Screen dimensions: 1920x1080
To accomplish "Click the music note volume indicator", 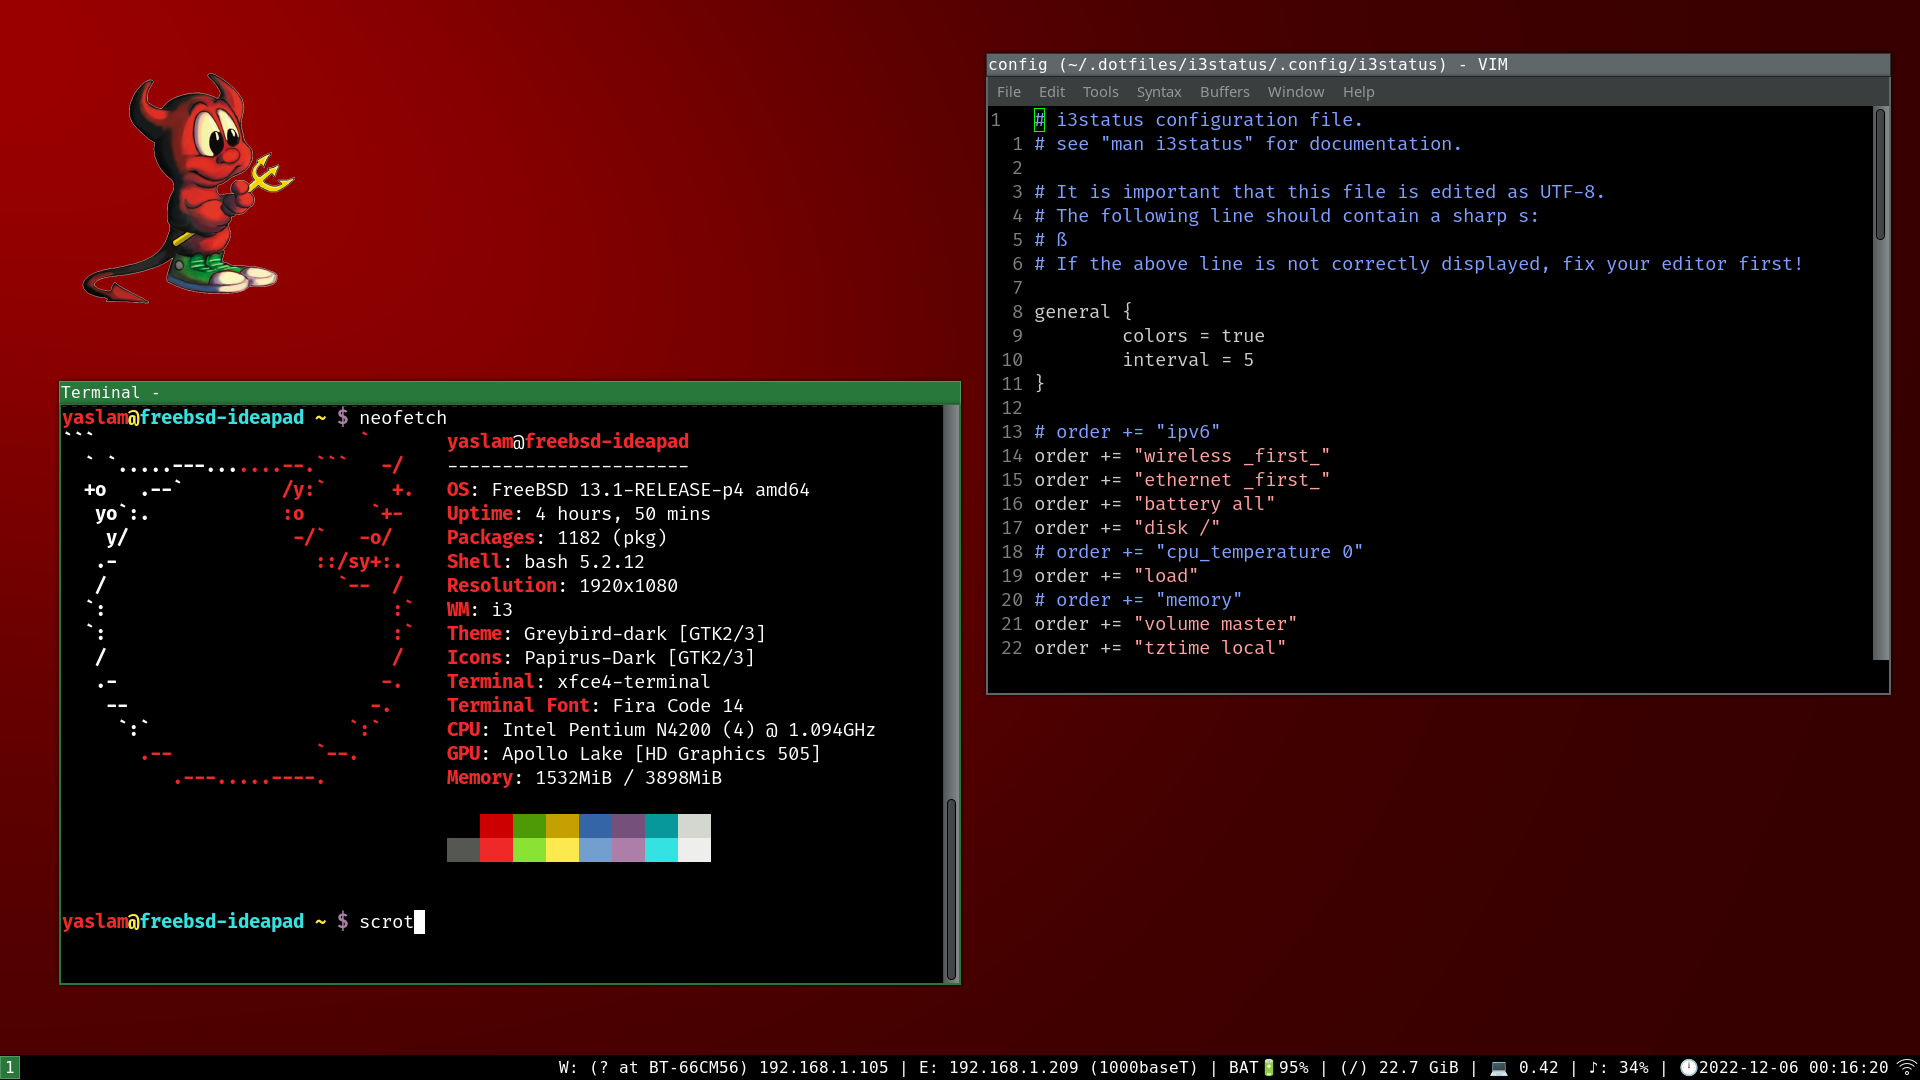I will tap(1593, 1067).
